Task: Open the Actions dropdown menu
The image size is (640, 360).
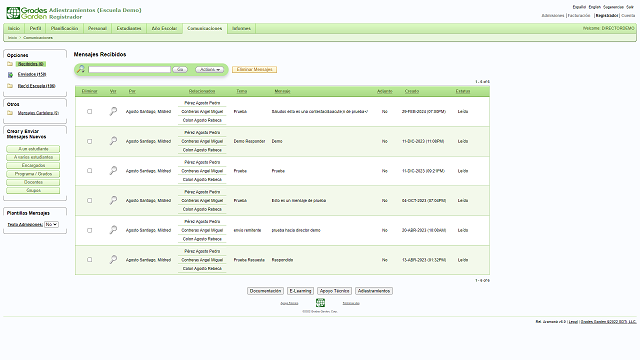Action: click(x=209, y=69)
